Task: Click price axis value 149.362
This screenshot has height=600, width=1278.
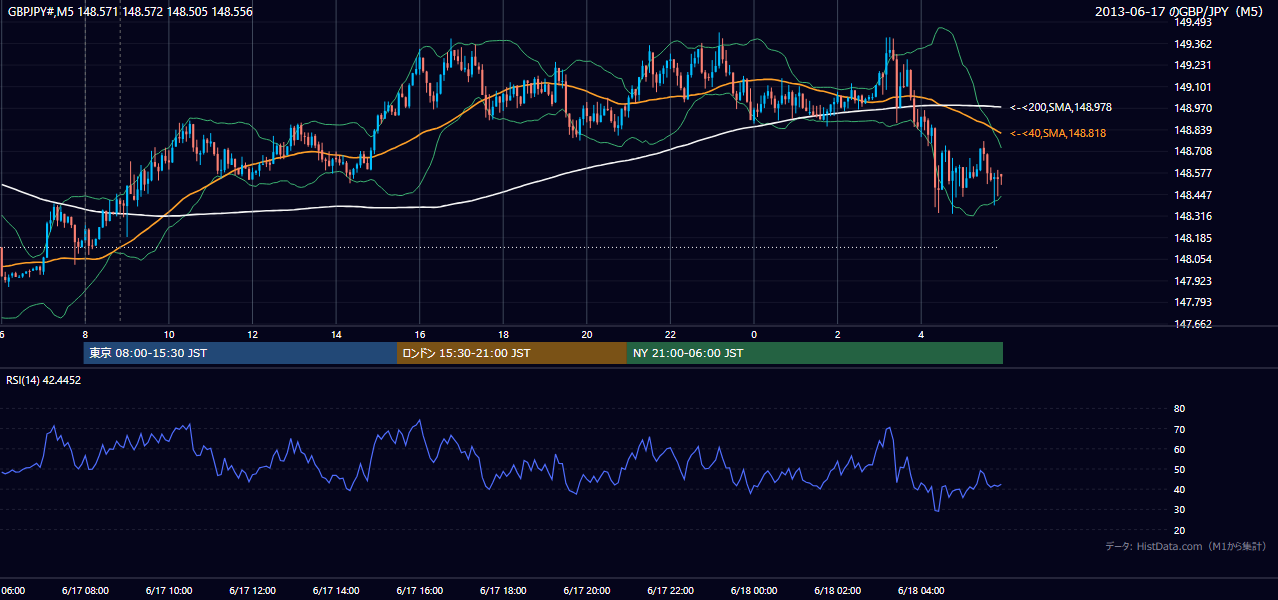Action: tap(1192, 44)
